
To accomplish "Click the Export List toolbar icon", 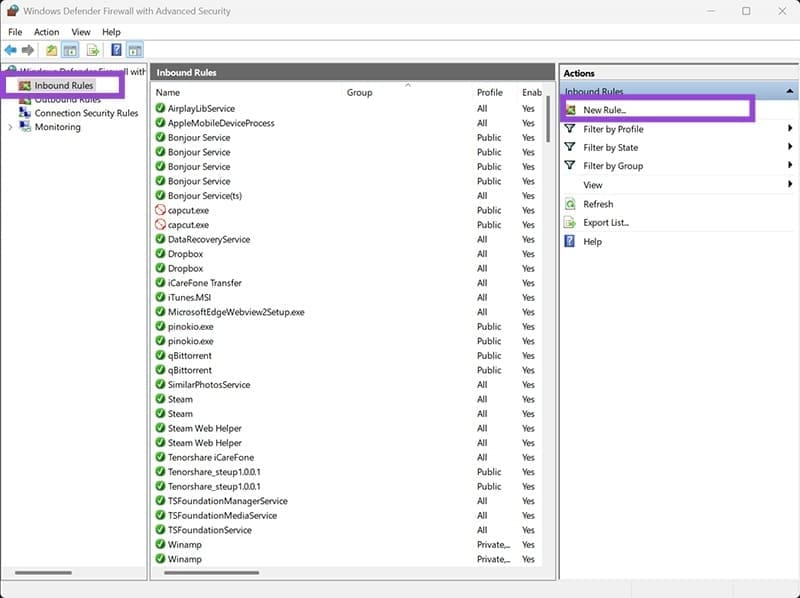I will coord(92,50).
